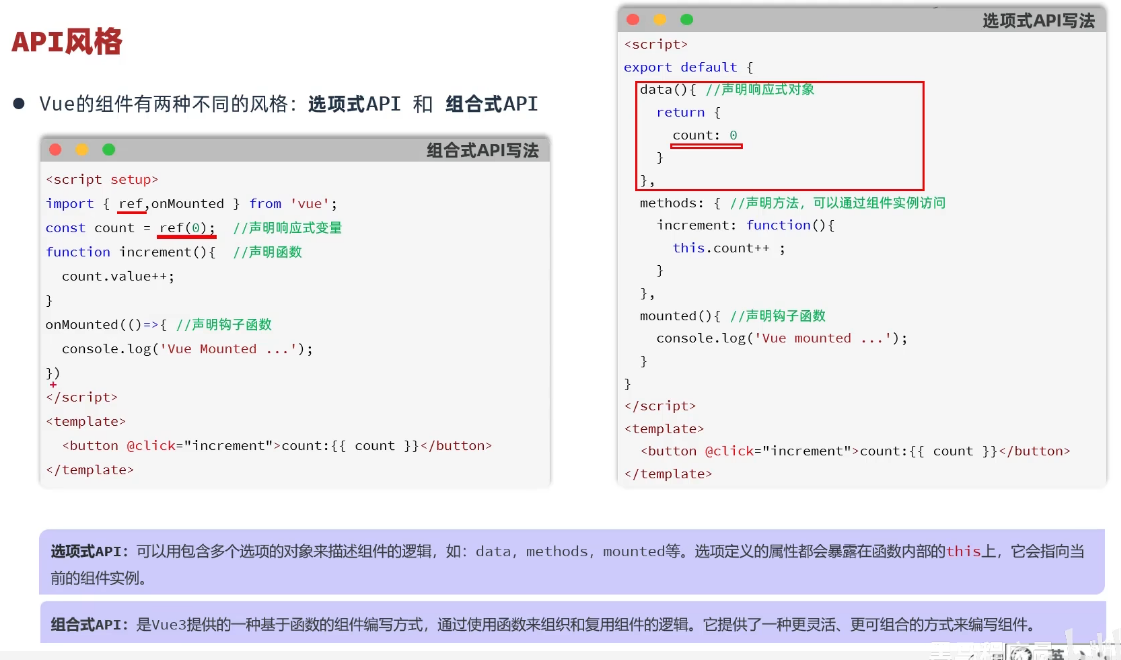
Task: Click the red dot in 选项式API写法 window
Action: (x=633, y=19)
